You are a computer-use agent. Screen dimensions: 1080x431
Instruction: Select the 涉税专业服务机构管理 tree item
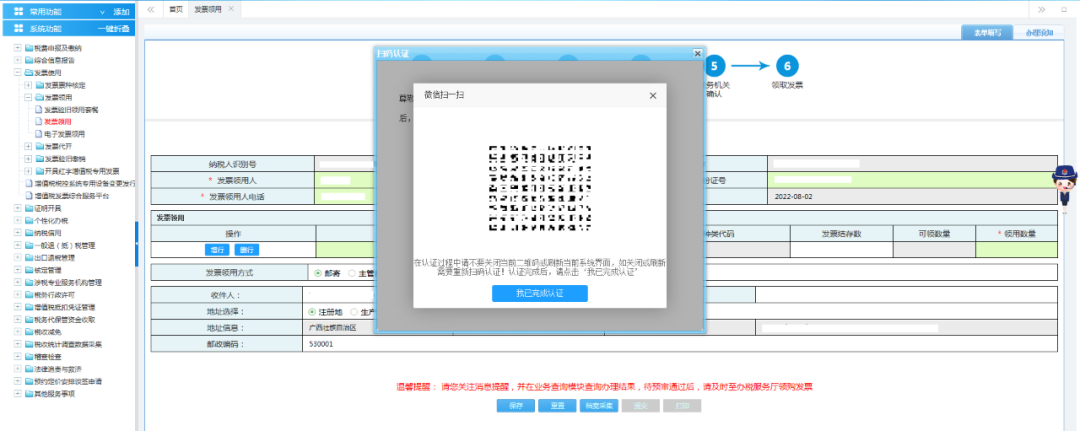(x=68, y=282)
